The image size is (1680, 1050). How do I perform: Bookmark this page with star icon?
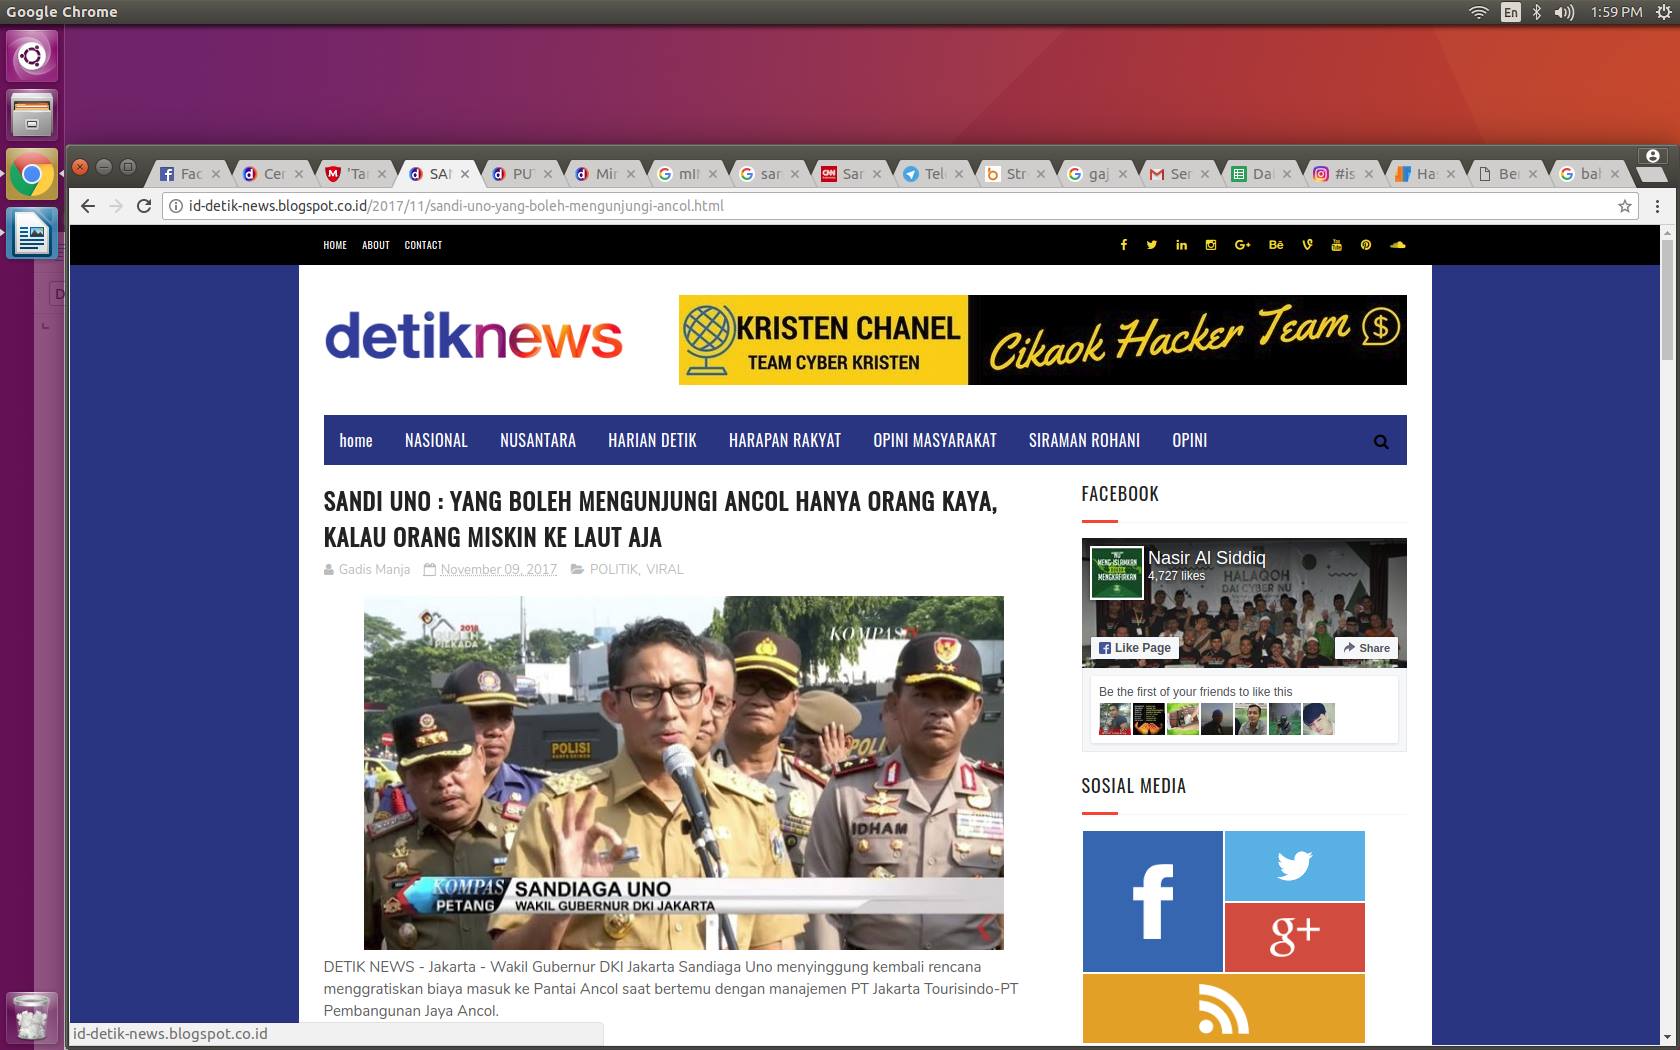coord(1625,206)
